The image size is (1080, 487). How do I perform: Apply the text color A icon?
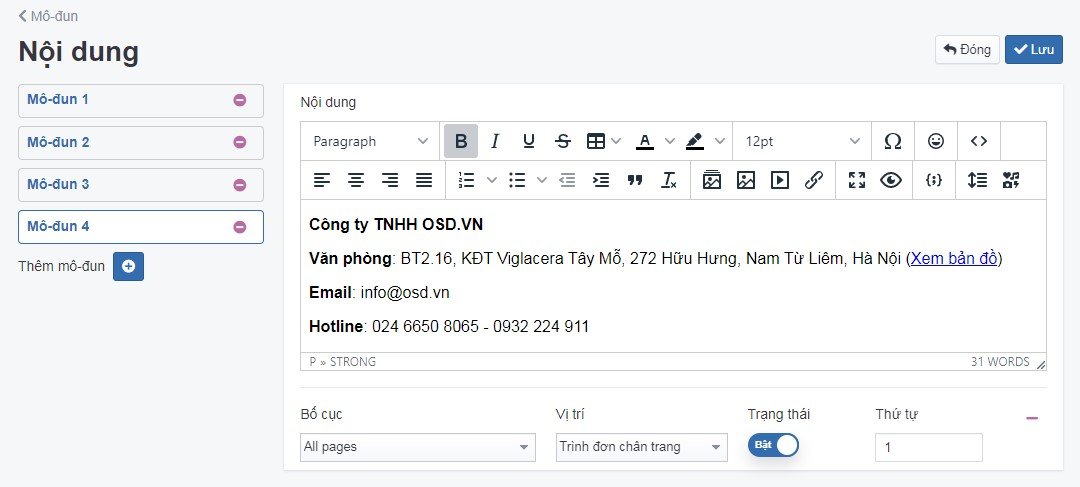[644, 141]
